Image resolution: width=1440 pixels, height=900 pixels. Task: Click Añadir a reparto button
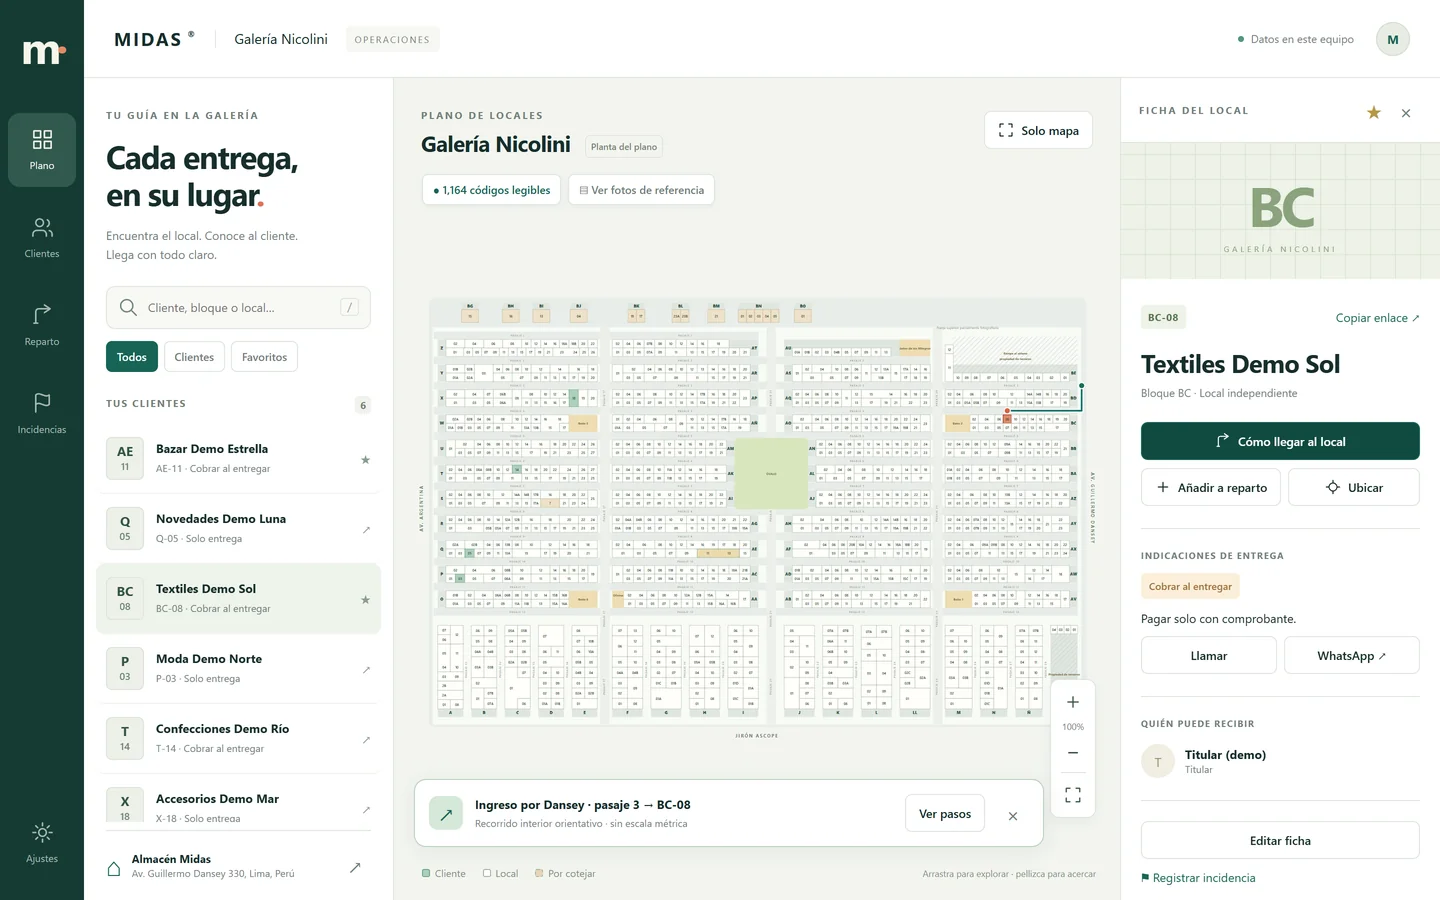pos(1211,487)
